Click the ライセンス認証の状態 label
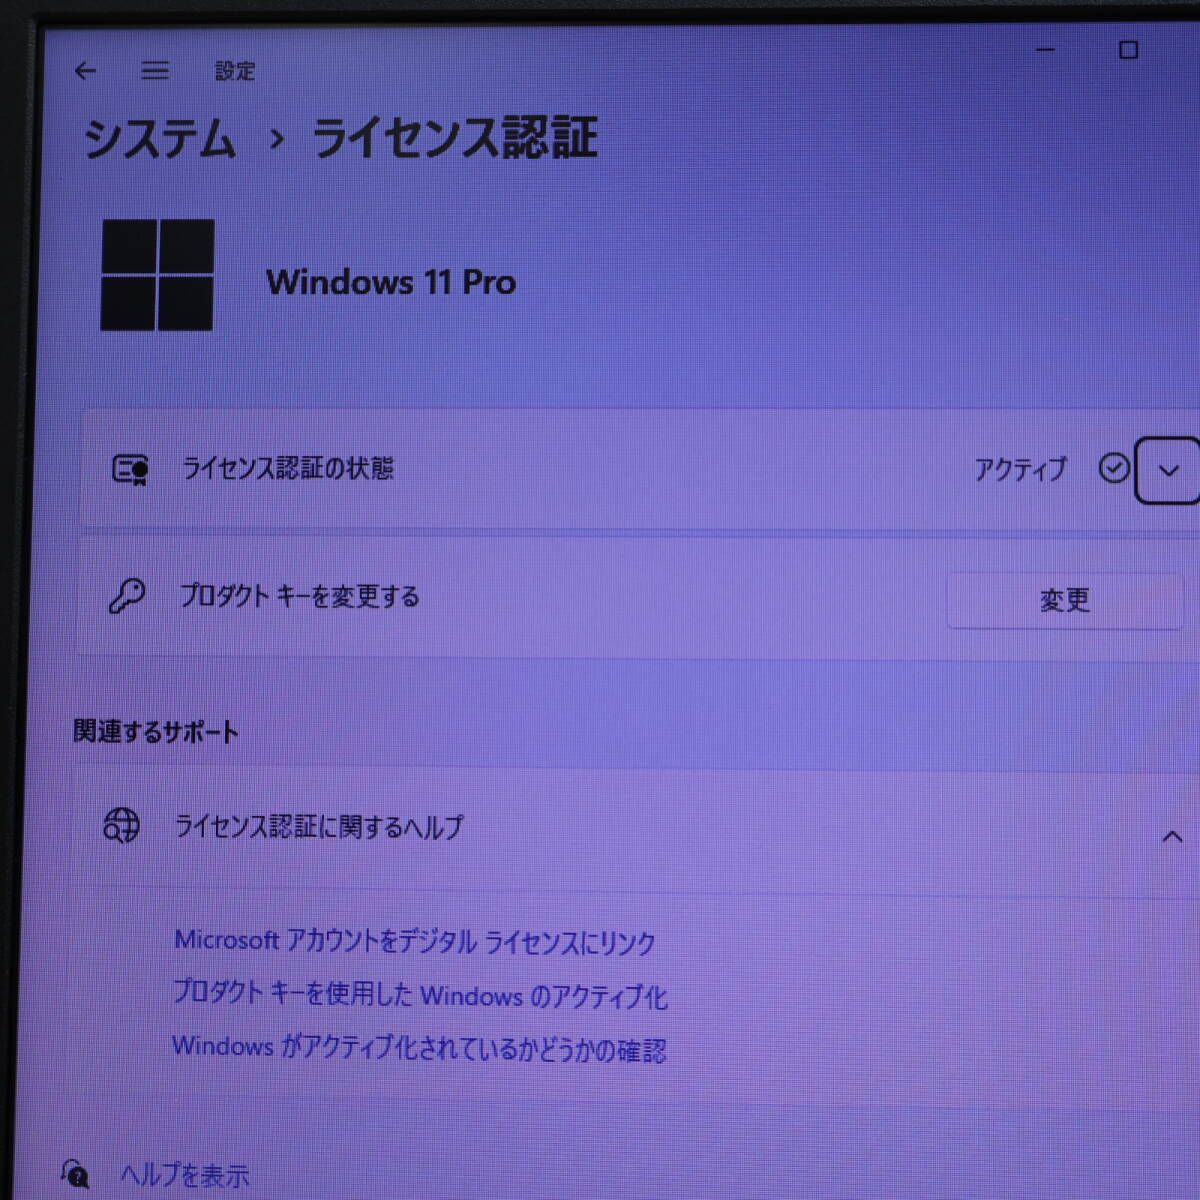The height and width of the screenshot is (1200, 1200). 288,468
